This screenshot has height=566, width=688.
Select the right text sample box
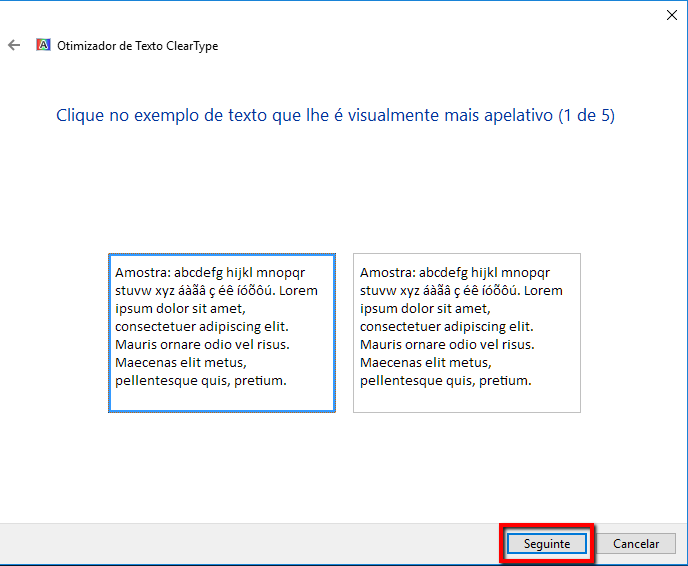pyautogui.click(x=466, y=332)
